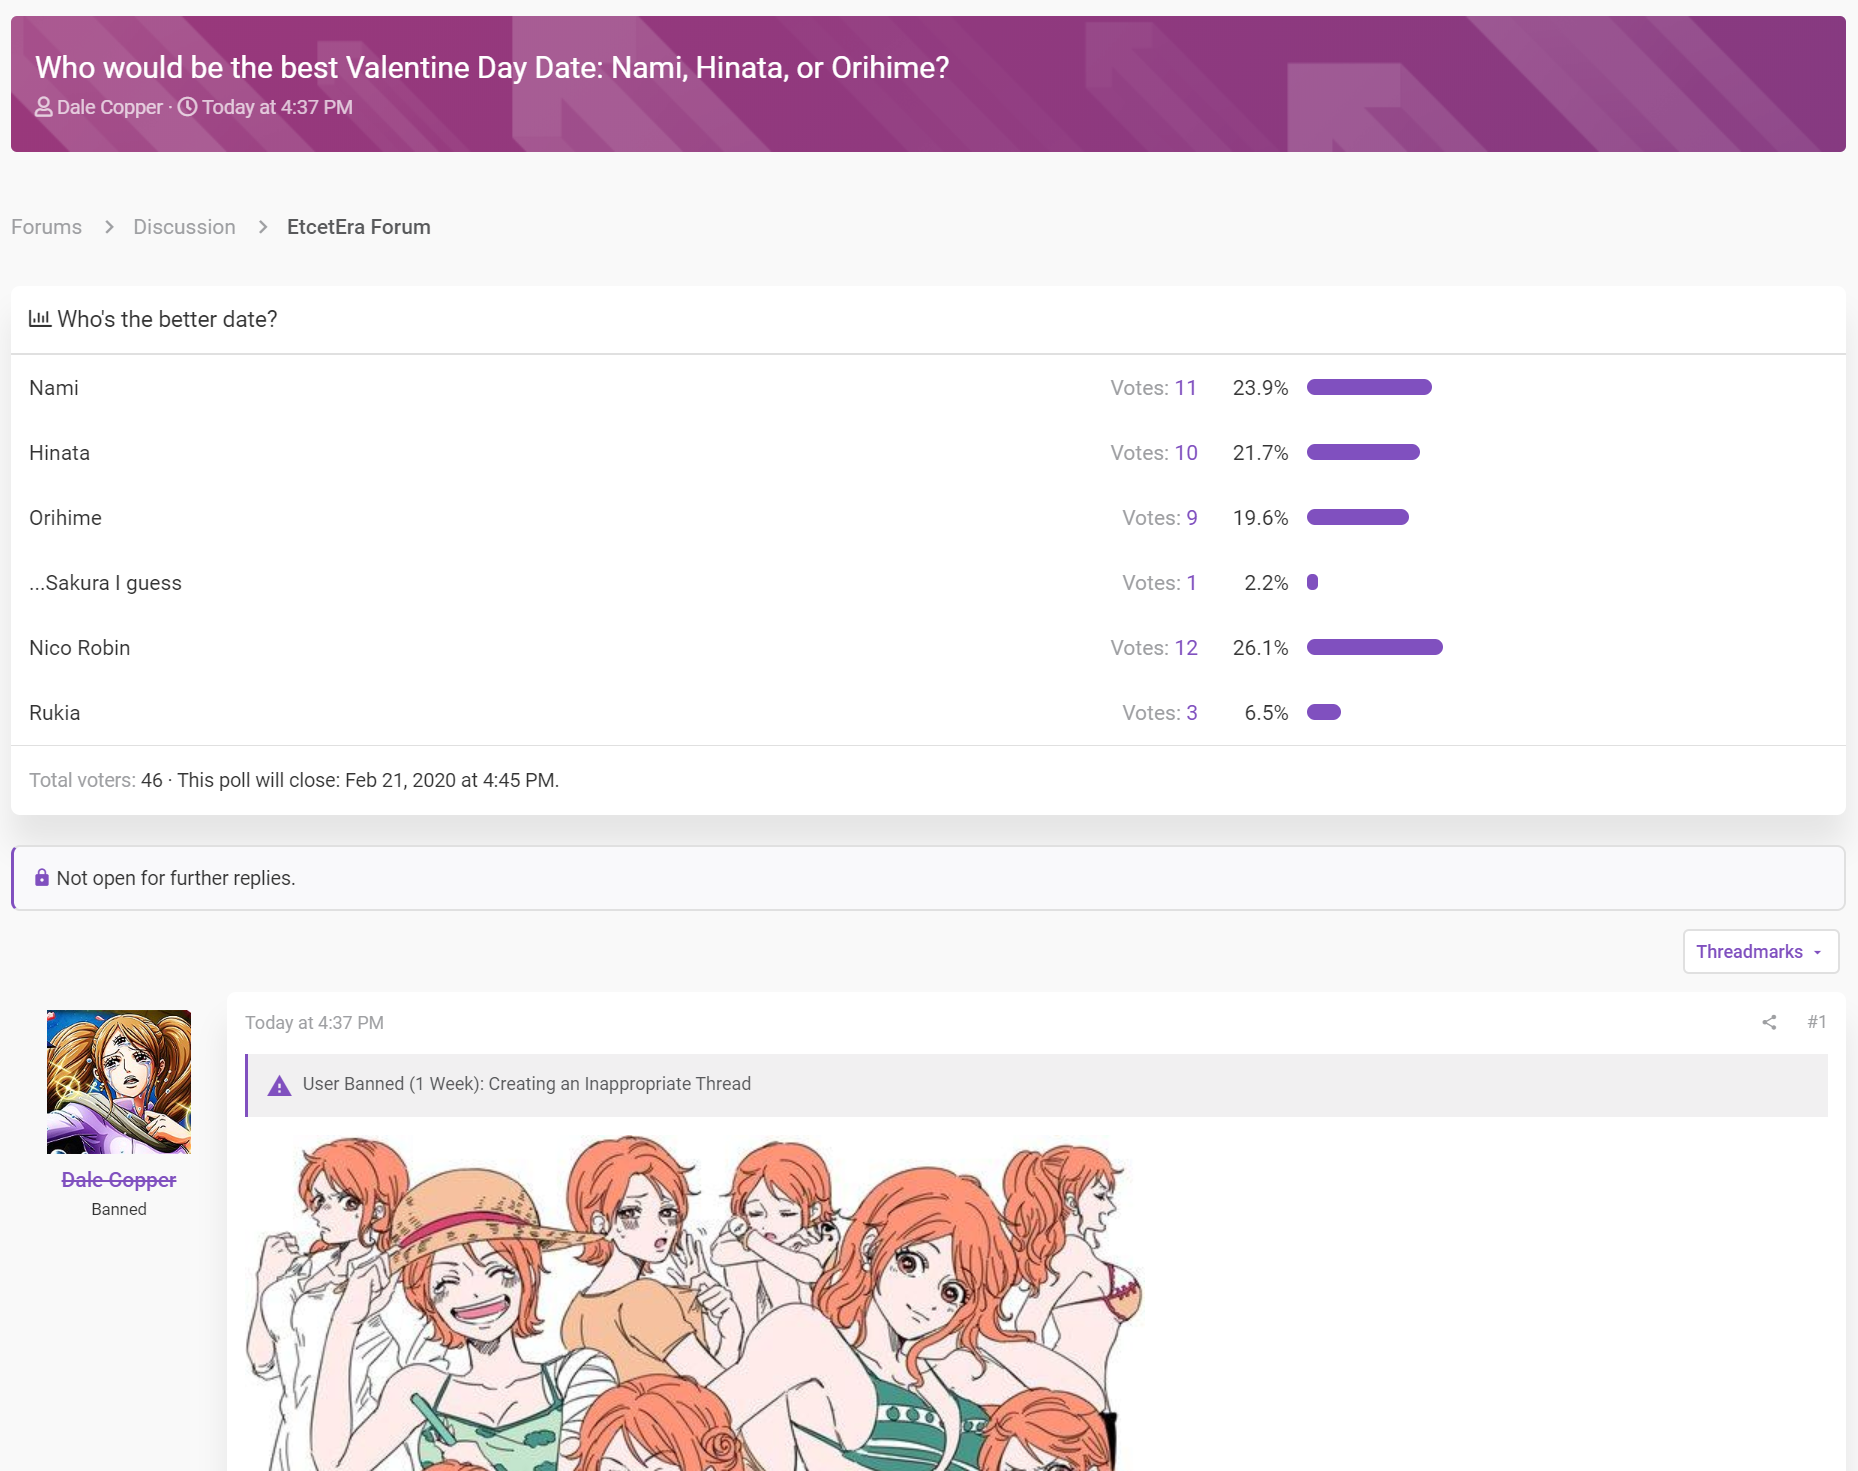Click the clock icon beside the thread time
Screen dimensions: 1858x1471
click(187, 107)
